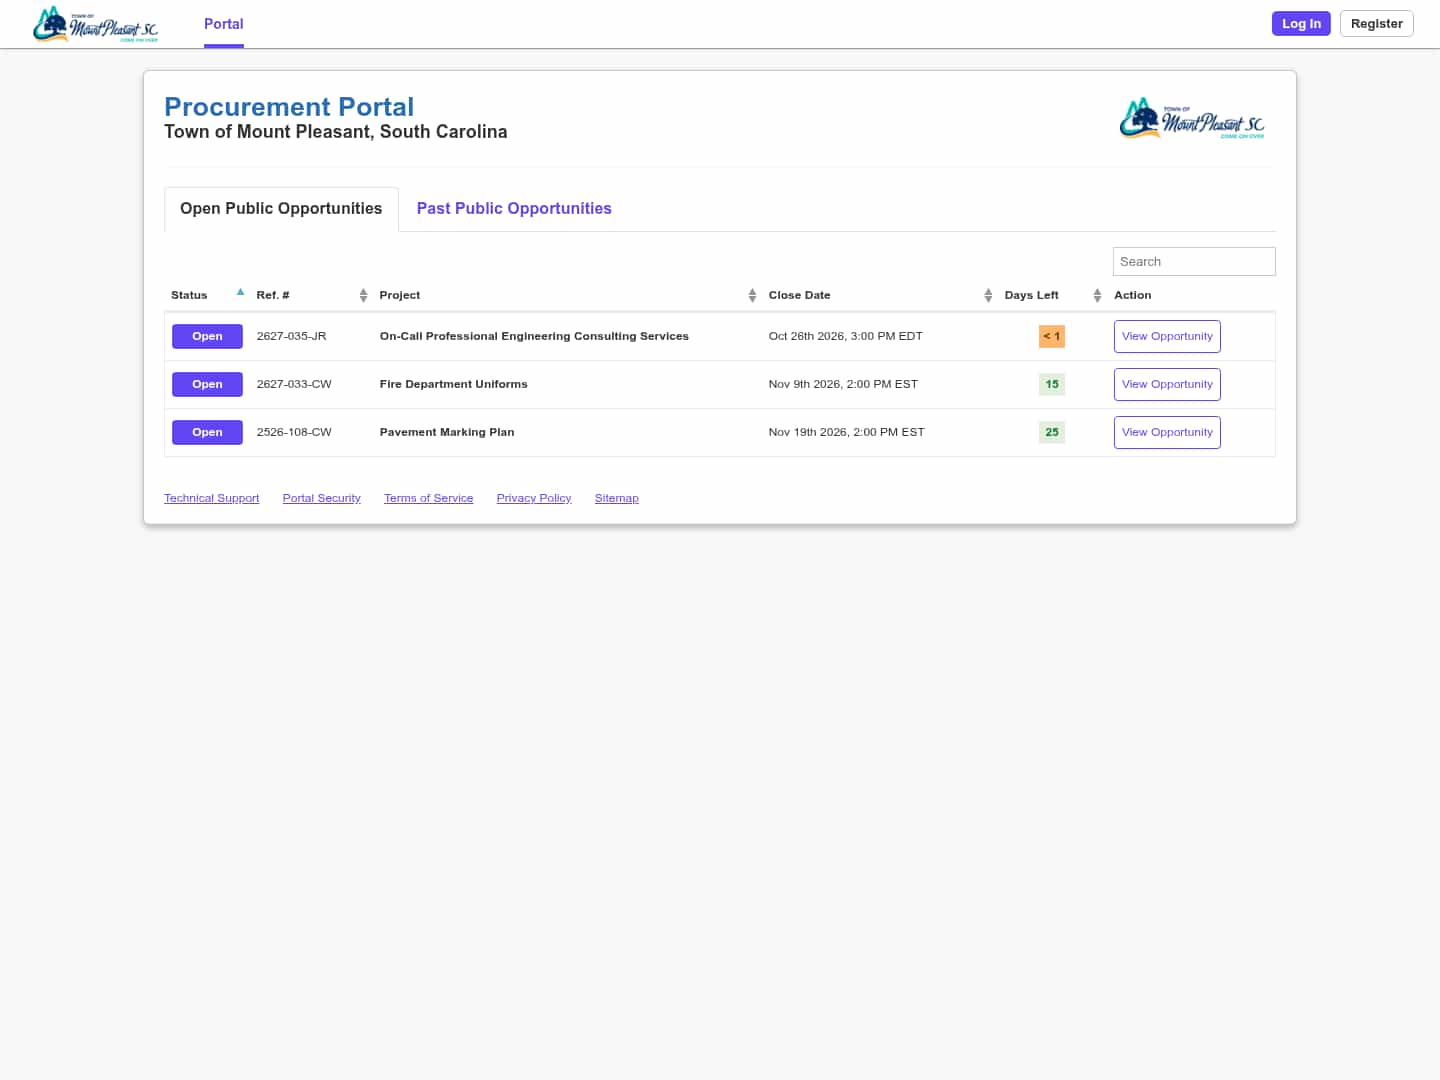The width and height of the screenshot is (1440, 1080).
Task: Click the green '15' days left badge
Action: pyautogui.click(x=1052, y=385)
